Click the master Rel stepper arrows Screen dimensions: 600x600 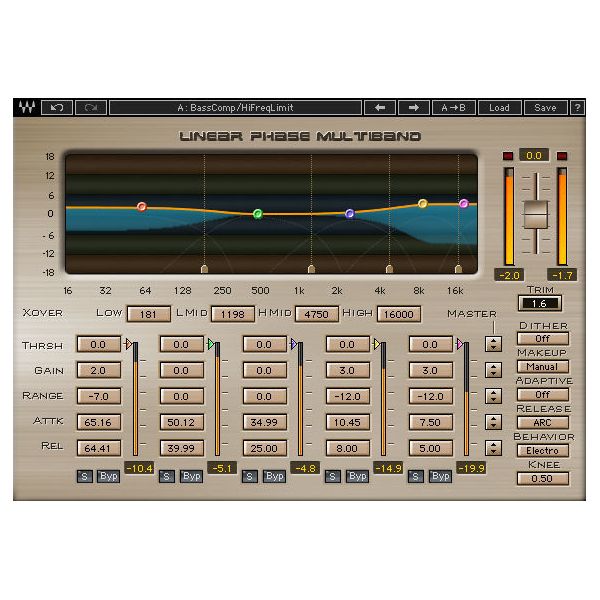pyautogui.click(x=494, y=448)
